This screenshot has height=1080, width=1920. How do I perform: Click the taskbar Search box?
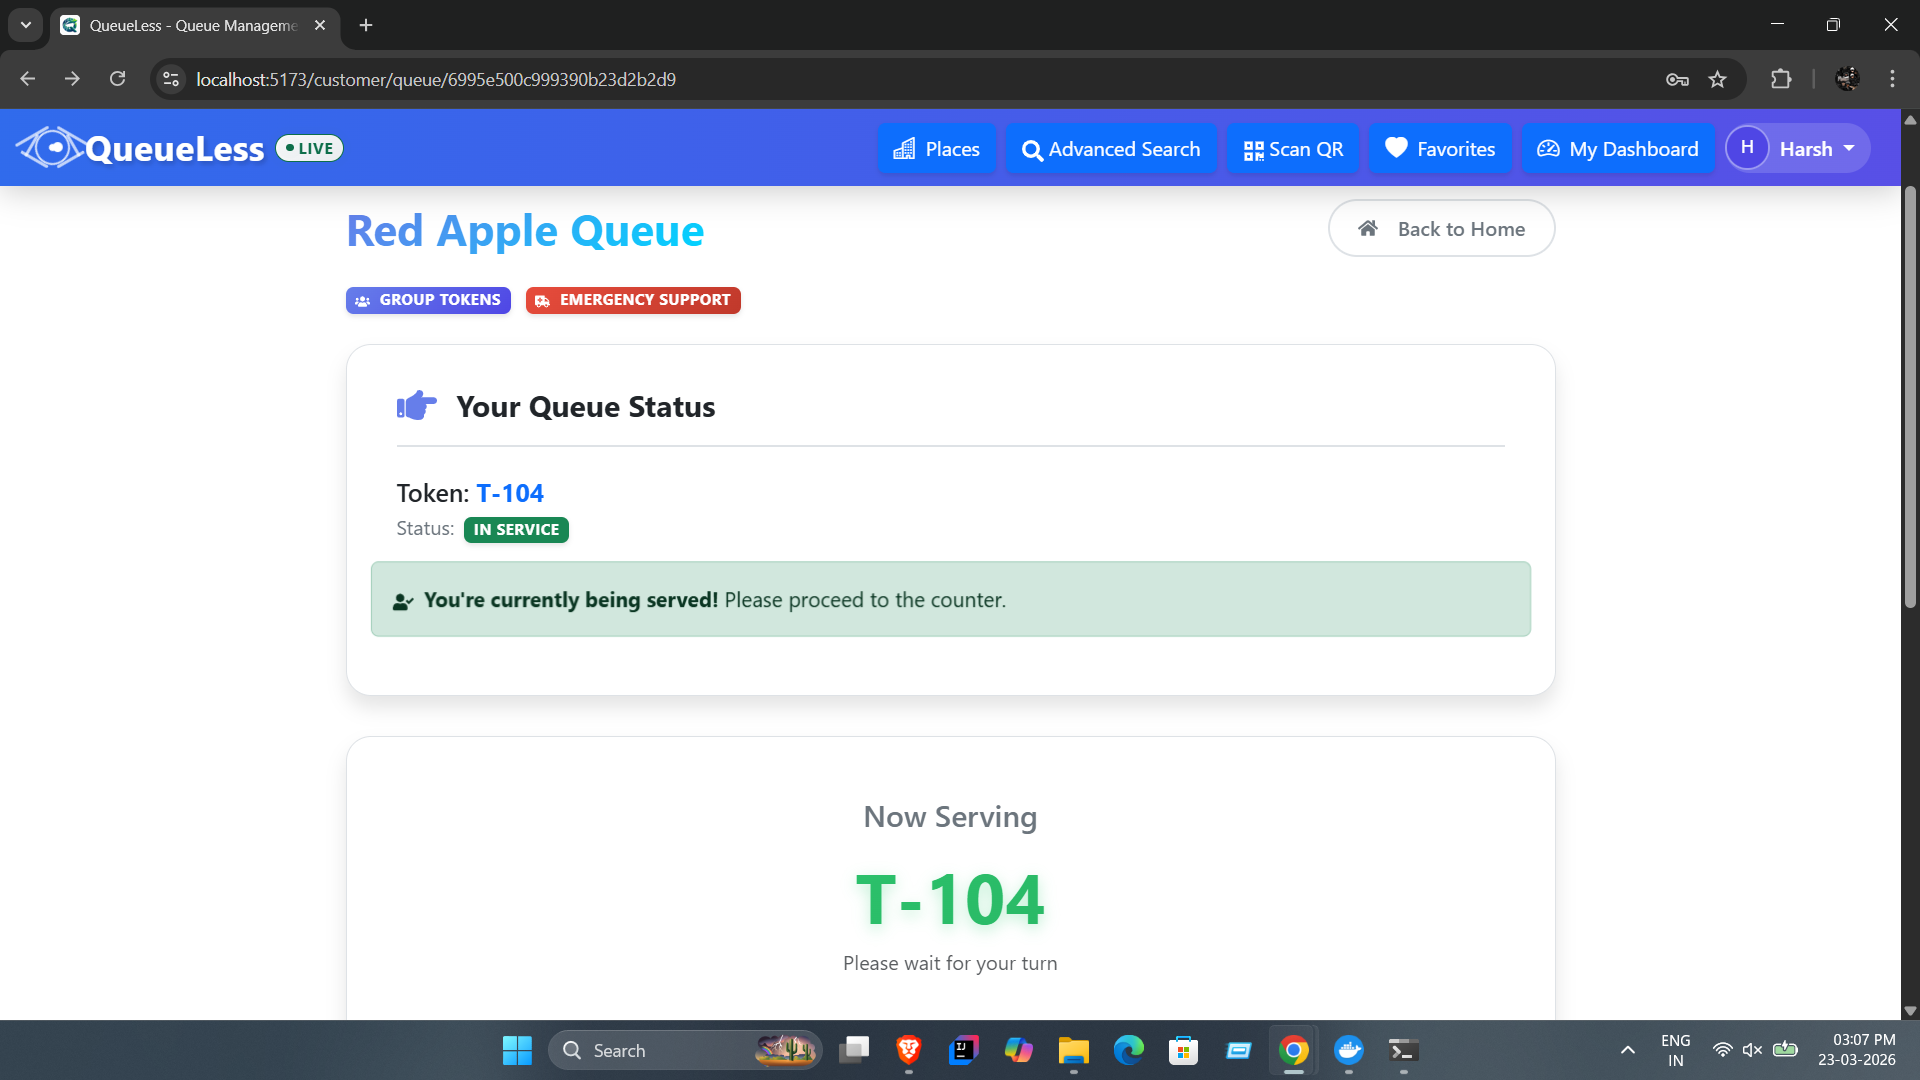point(685,1050)
